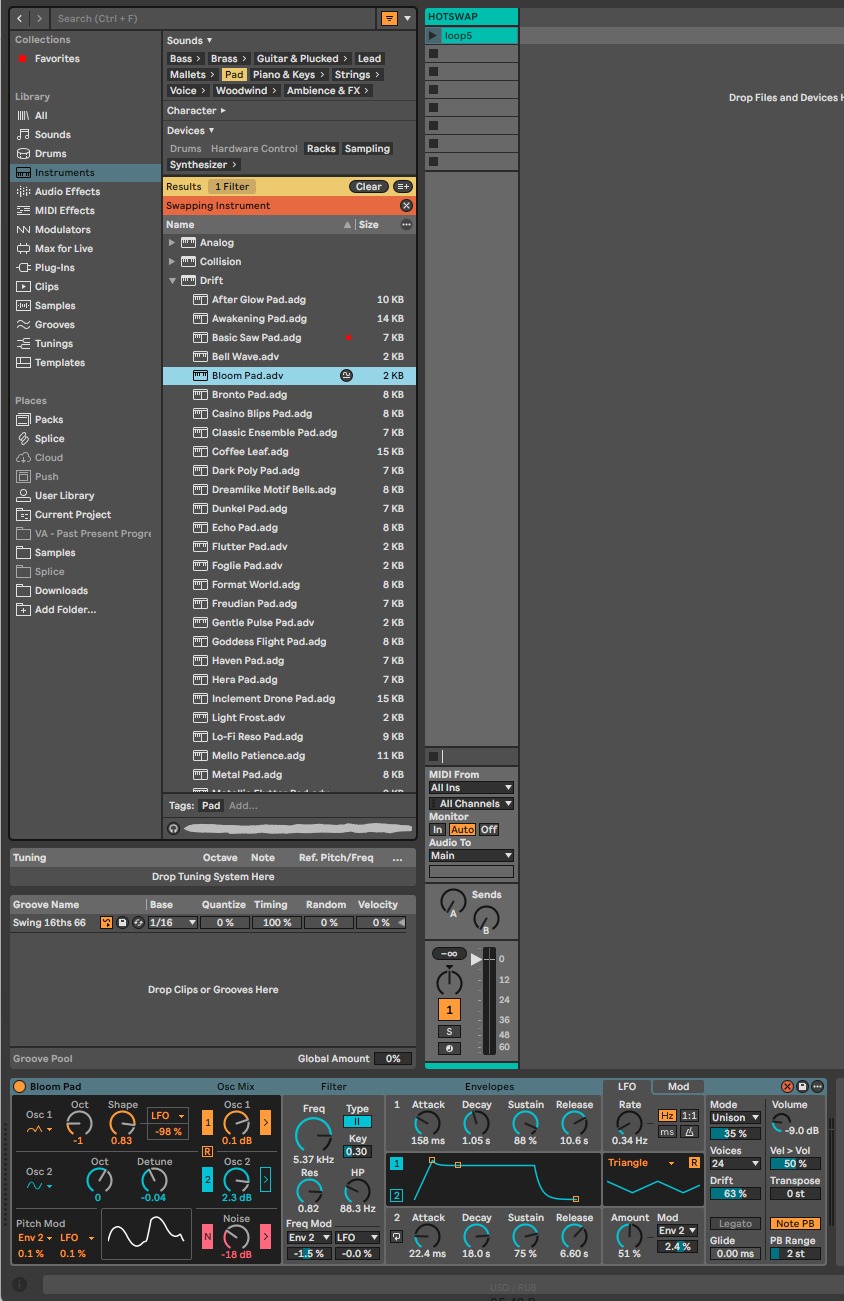Turn Monitor Off
The height and width of the screenshot is (1301, 844).
coord(488,829)
